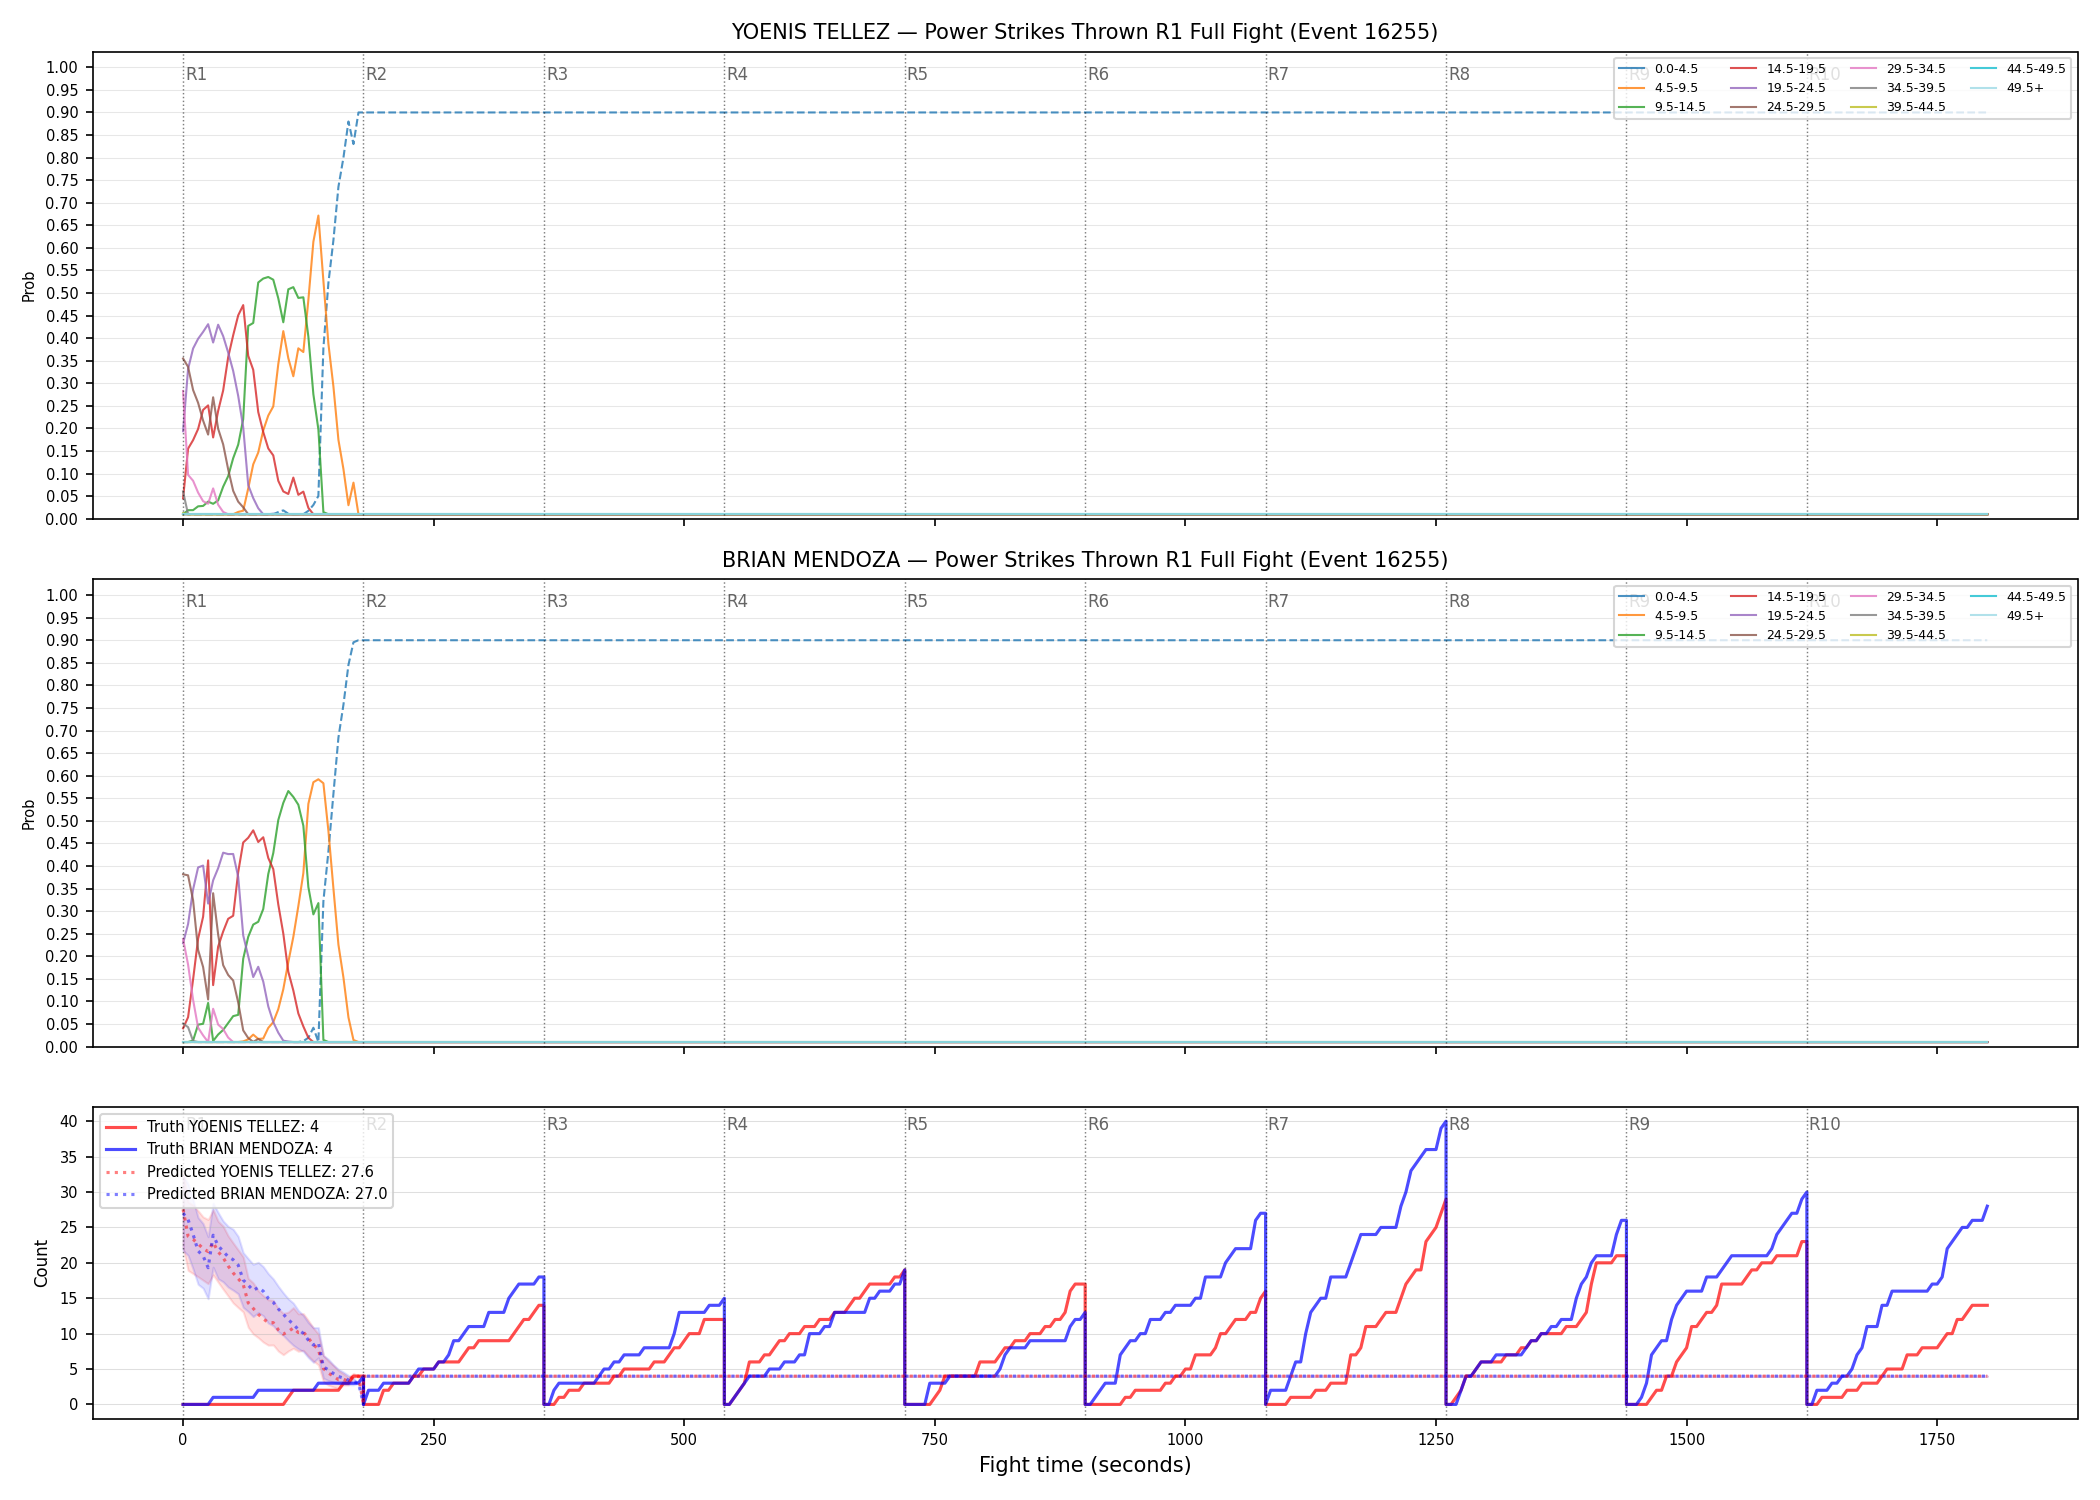Click the YOENIS TELLEZ chart title

tap(1085, 32)
